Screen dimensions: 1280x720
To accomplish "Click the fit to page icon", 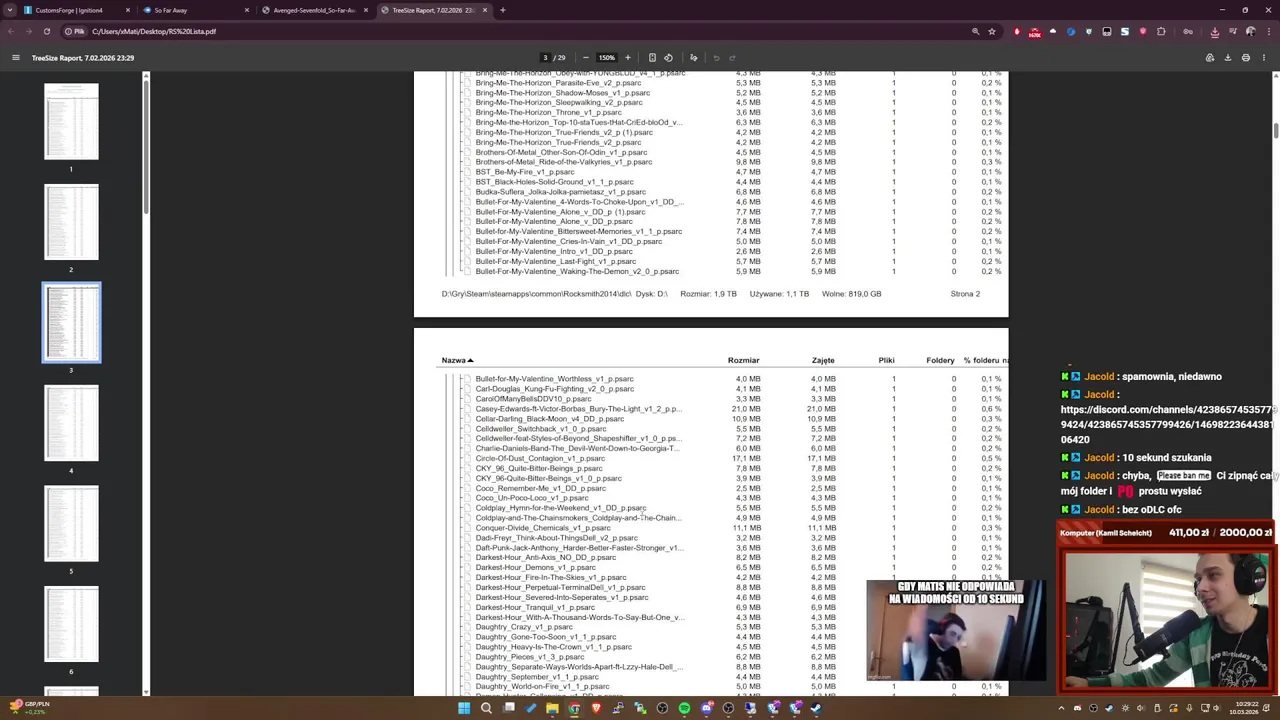I will click(652, 57).
